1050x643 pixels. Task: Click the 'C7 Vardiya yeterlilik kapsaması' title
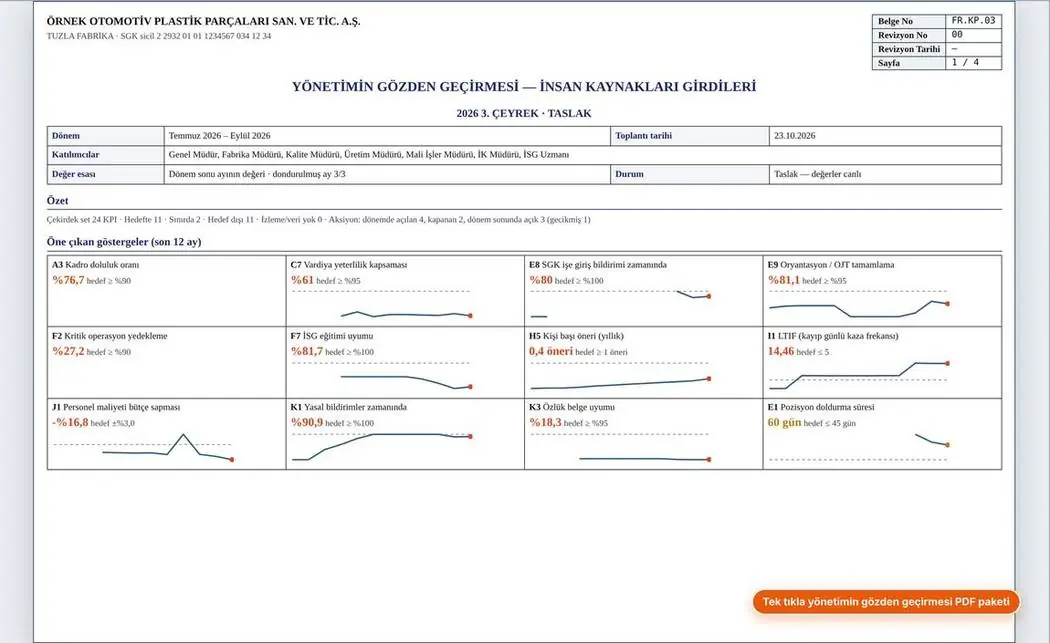tap(349, 265)
